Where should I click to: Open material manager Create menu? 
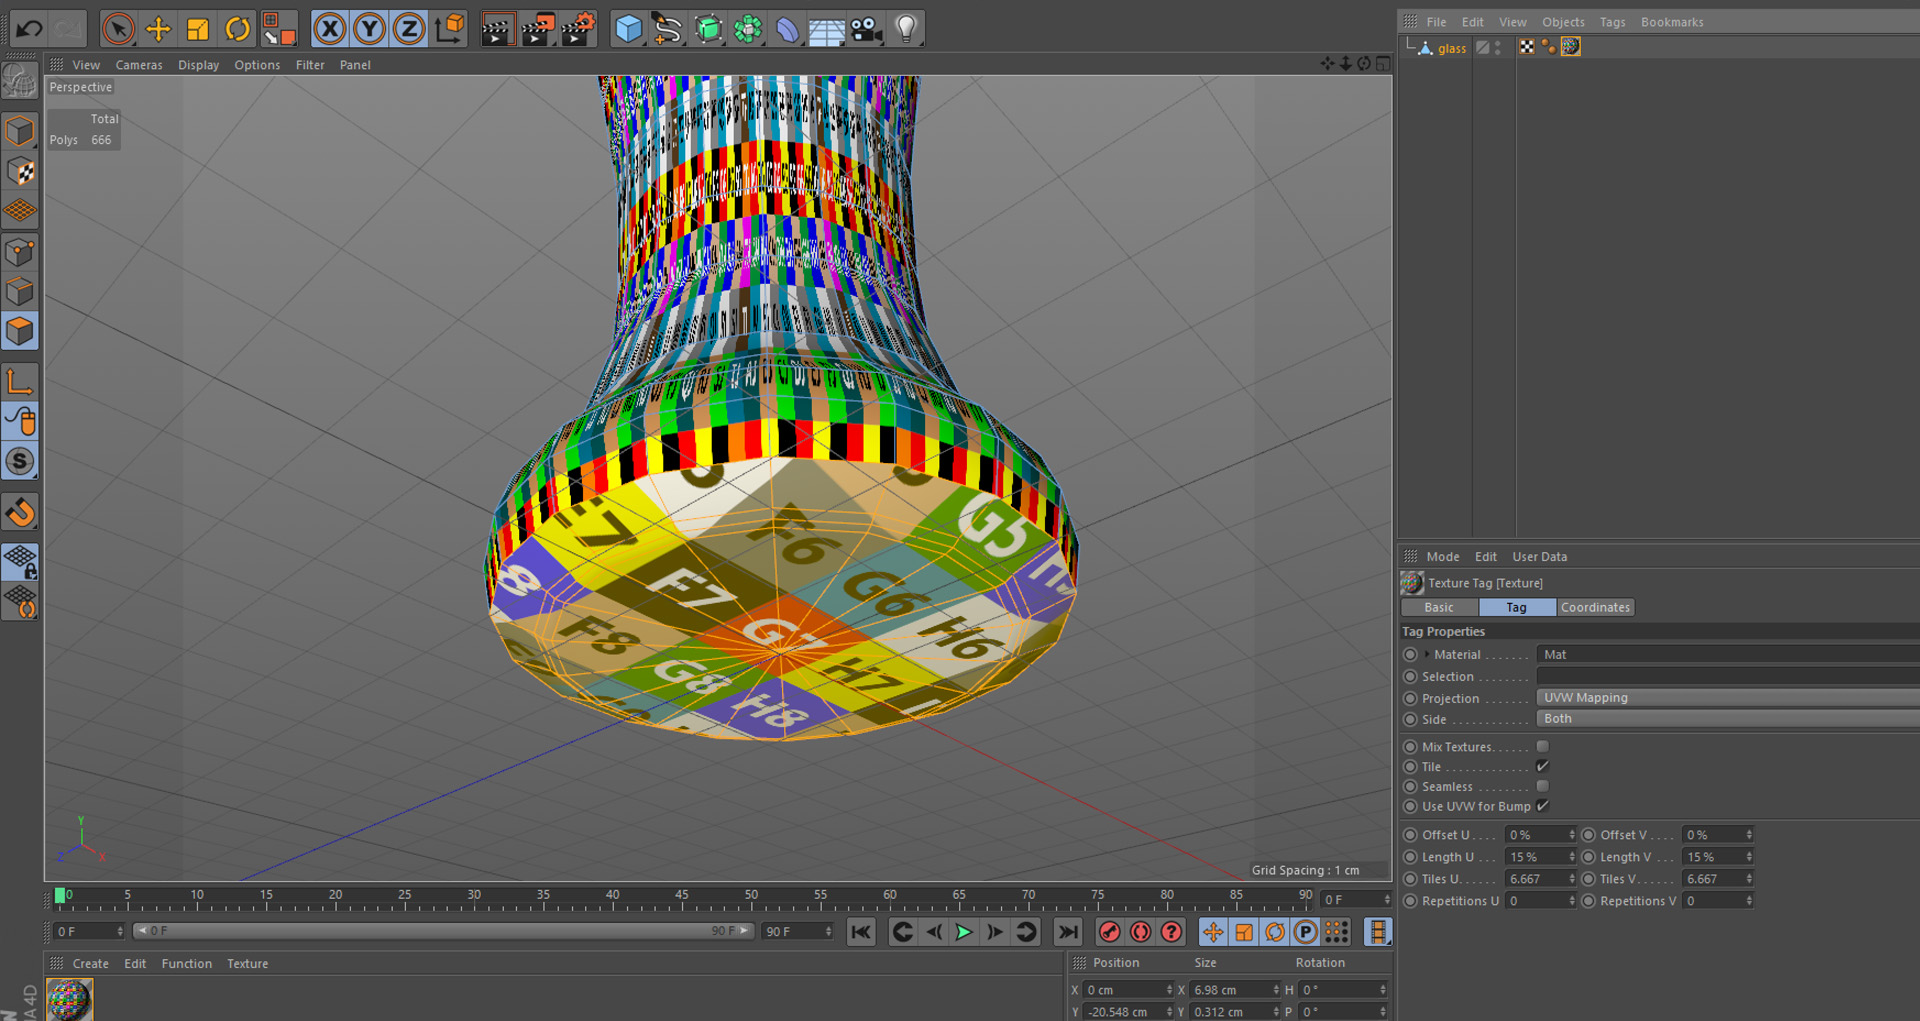coord(90,964)
